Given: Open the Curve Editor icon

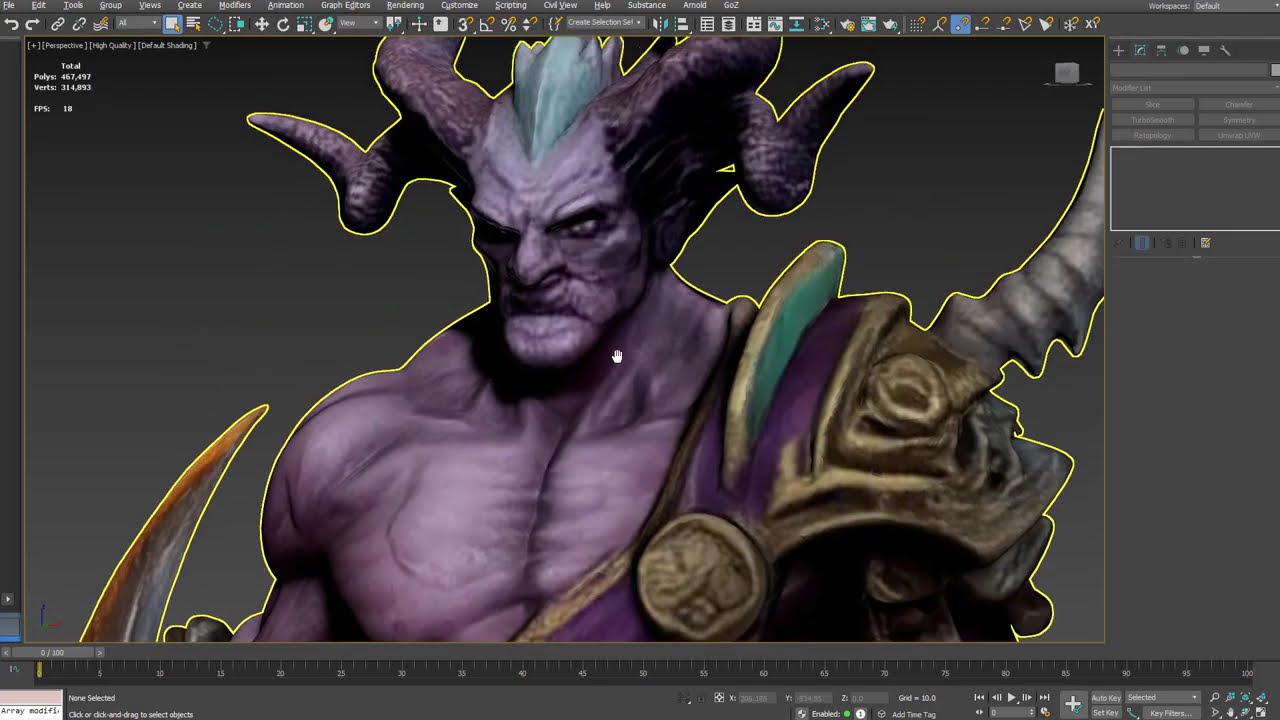Looking at the screenshot, I should [774, 24].
